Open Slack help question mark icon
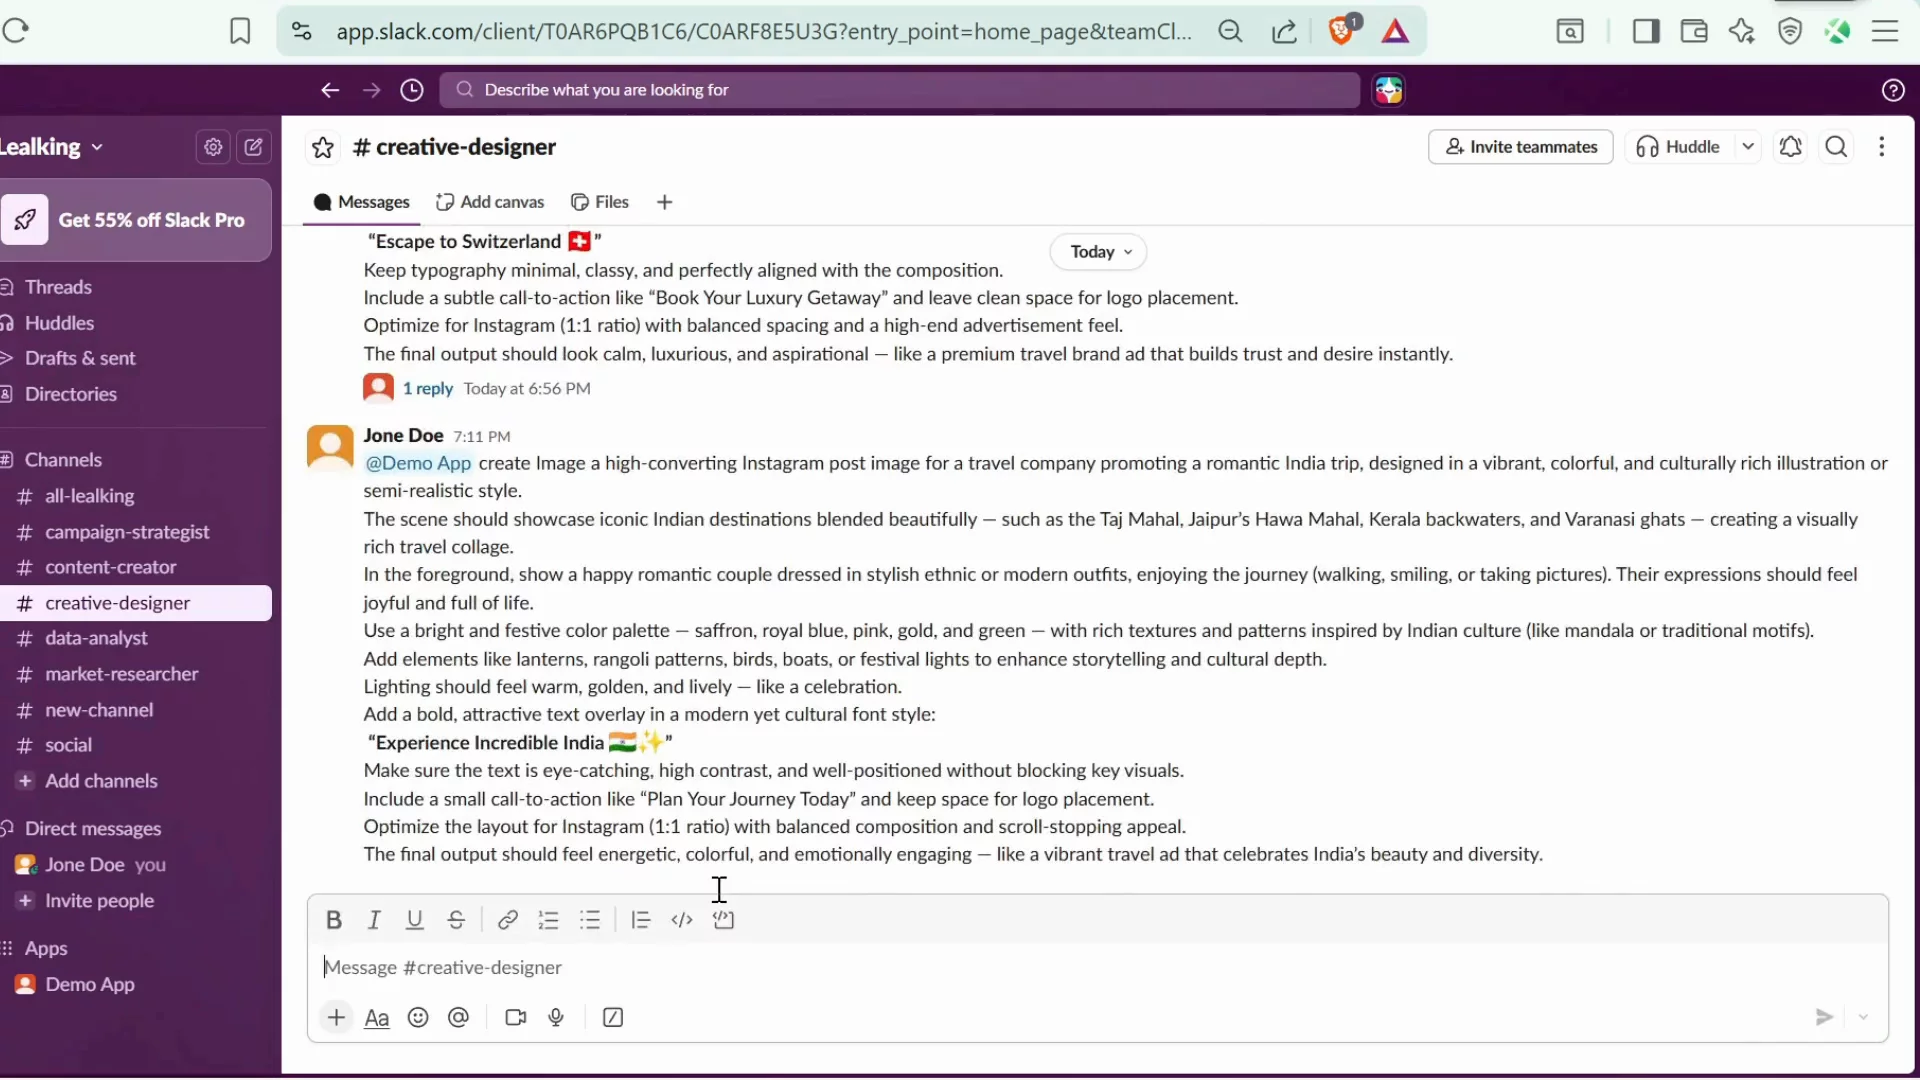1920x1080 pixels. pyautogui.click(x=1892, y=90)
